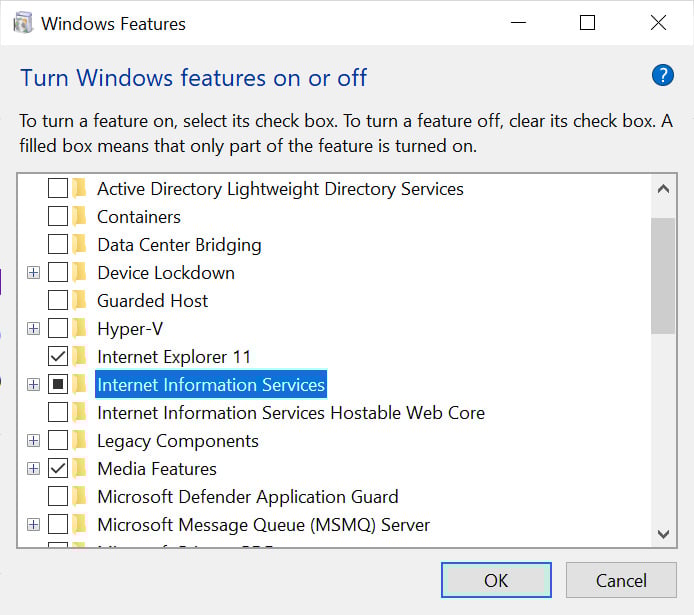
Task: Click folder icon beside Guarded Host
Action: point(80,301)
